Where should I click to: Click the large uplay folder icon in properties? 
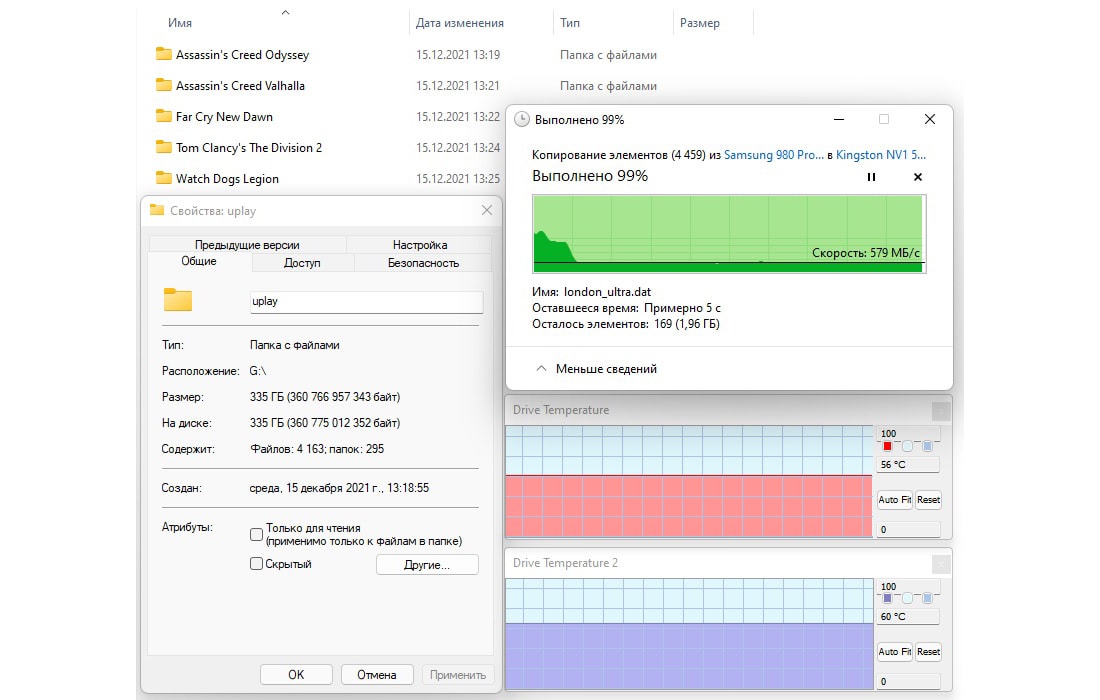click(x=178, y=300)
